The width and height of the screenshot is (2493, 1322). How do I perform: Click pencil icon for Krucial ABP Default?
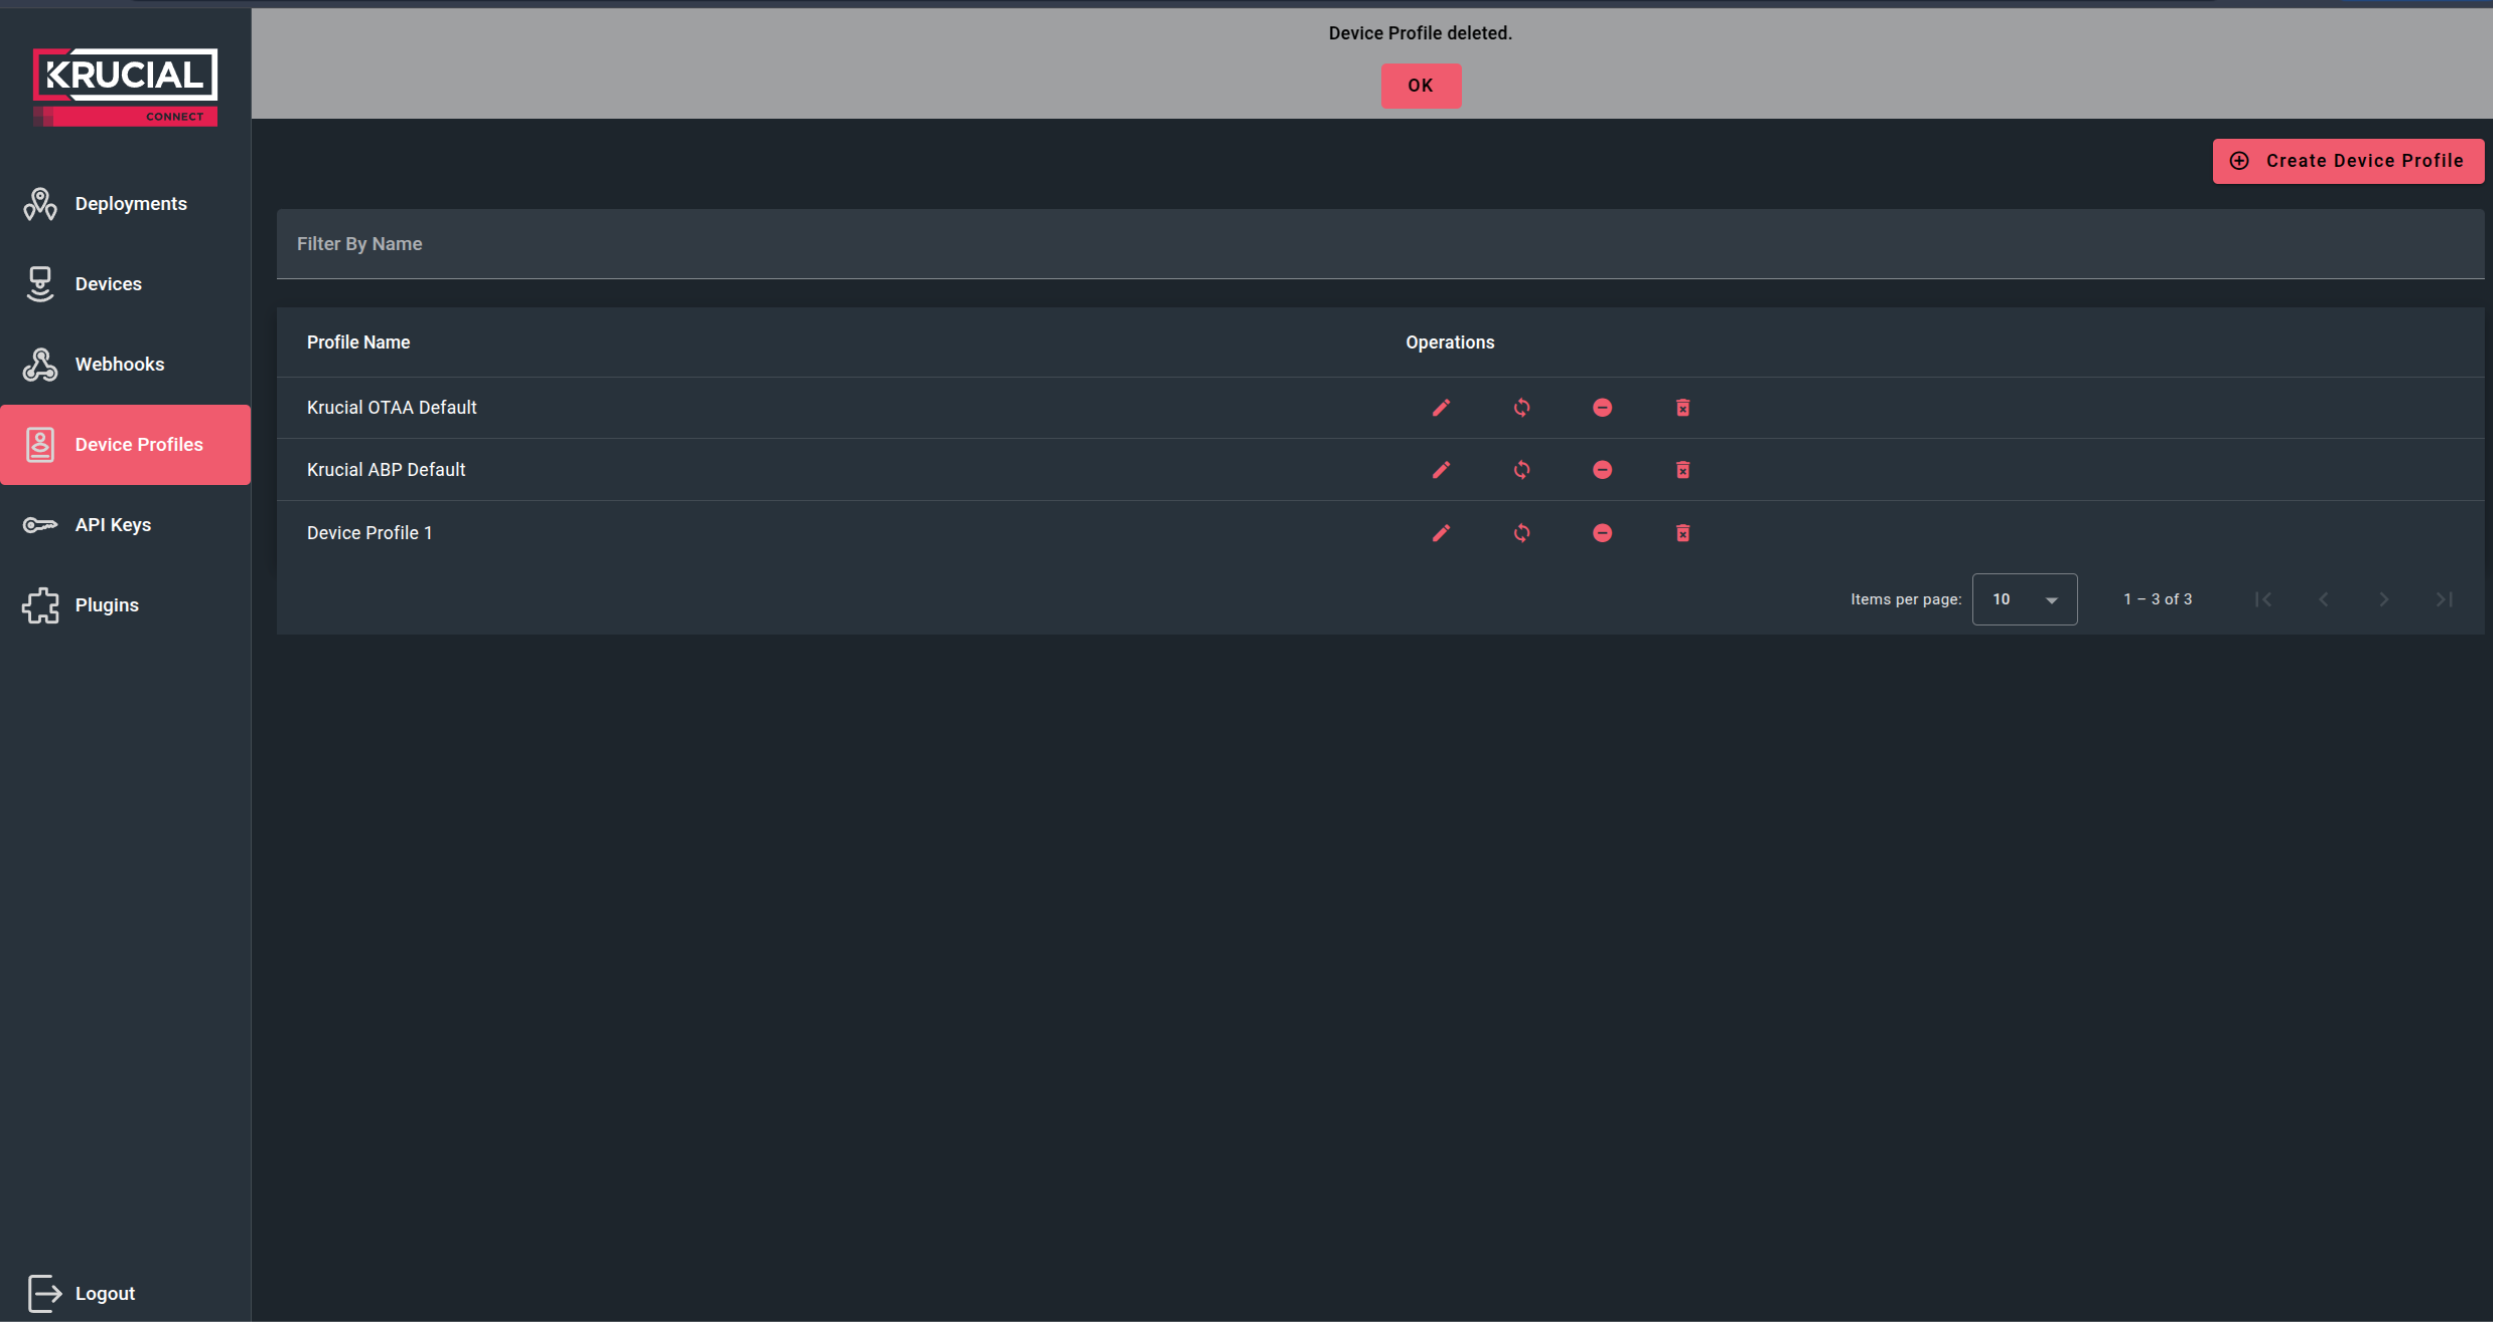[x=1440, y=470]
